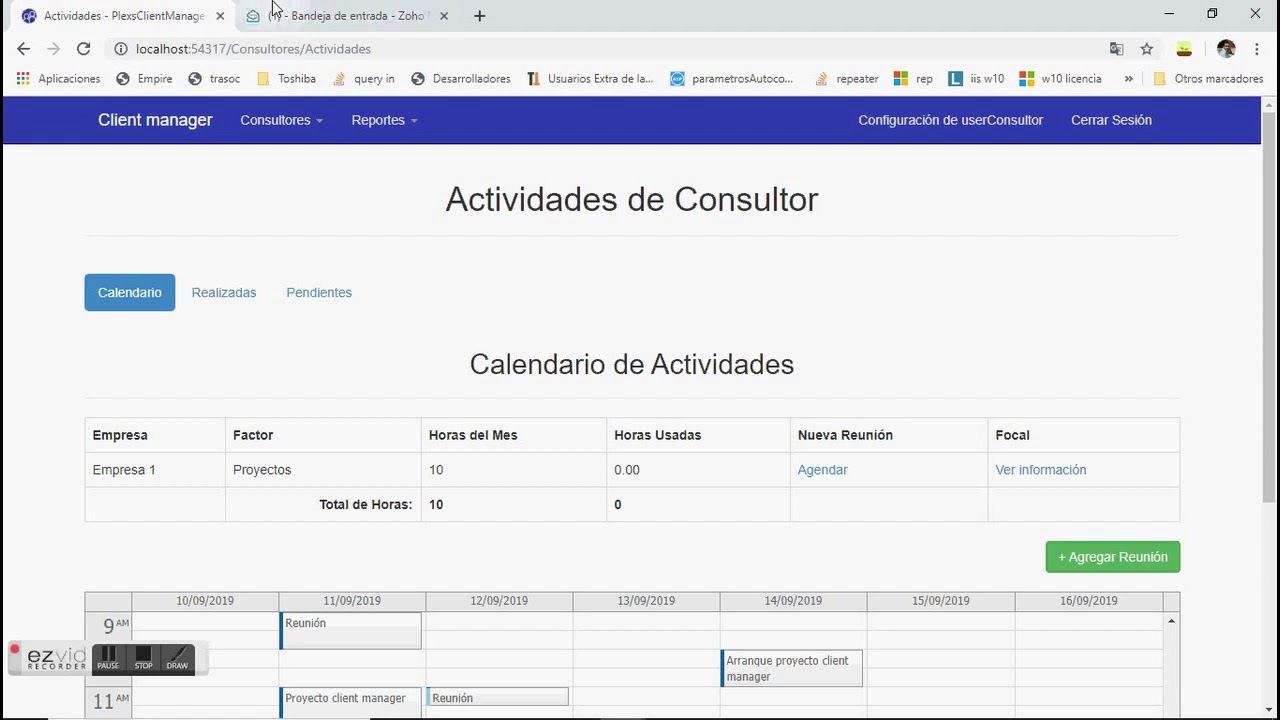Expand the Reportes dropdown menu
Image resolution: width=1280 pixels, height=720 pixels.
384,120
